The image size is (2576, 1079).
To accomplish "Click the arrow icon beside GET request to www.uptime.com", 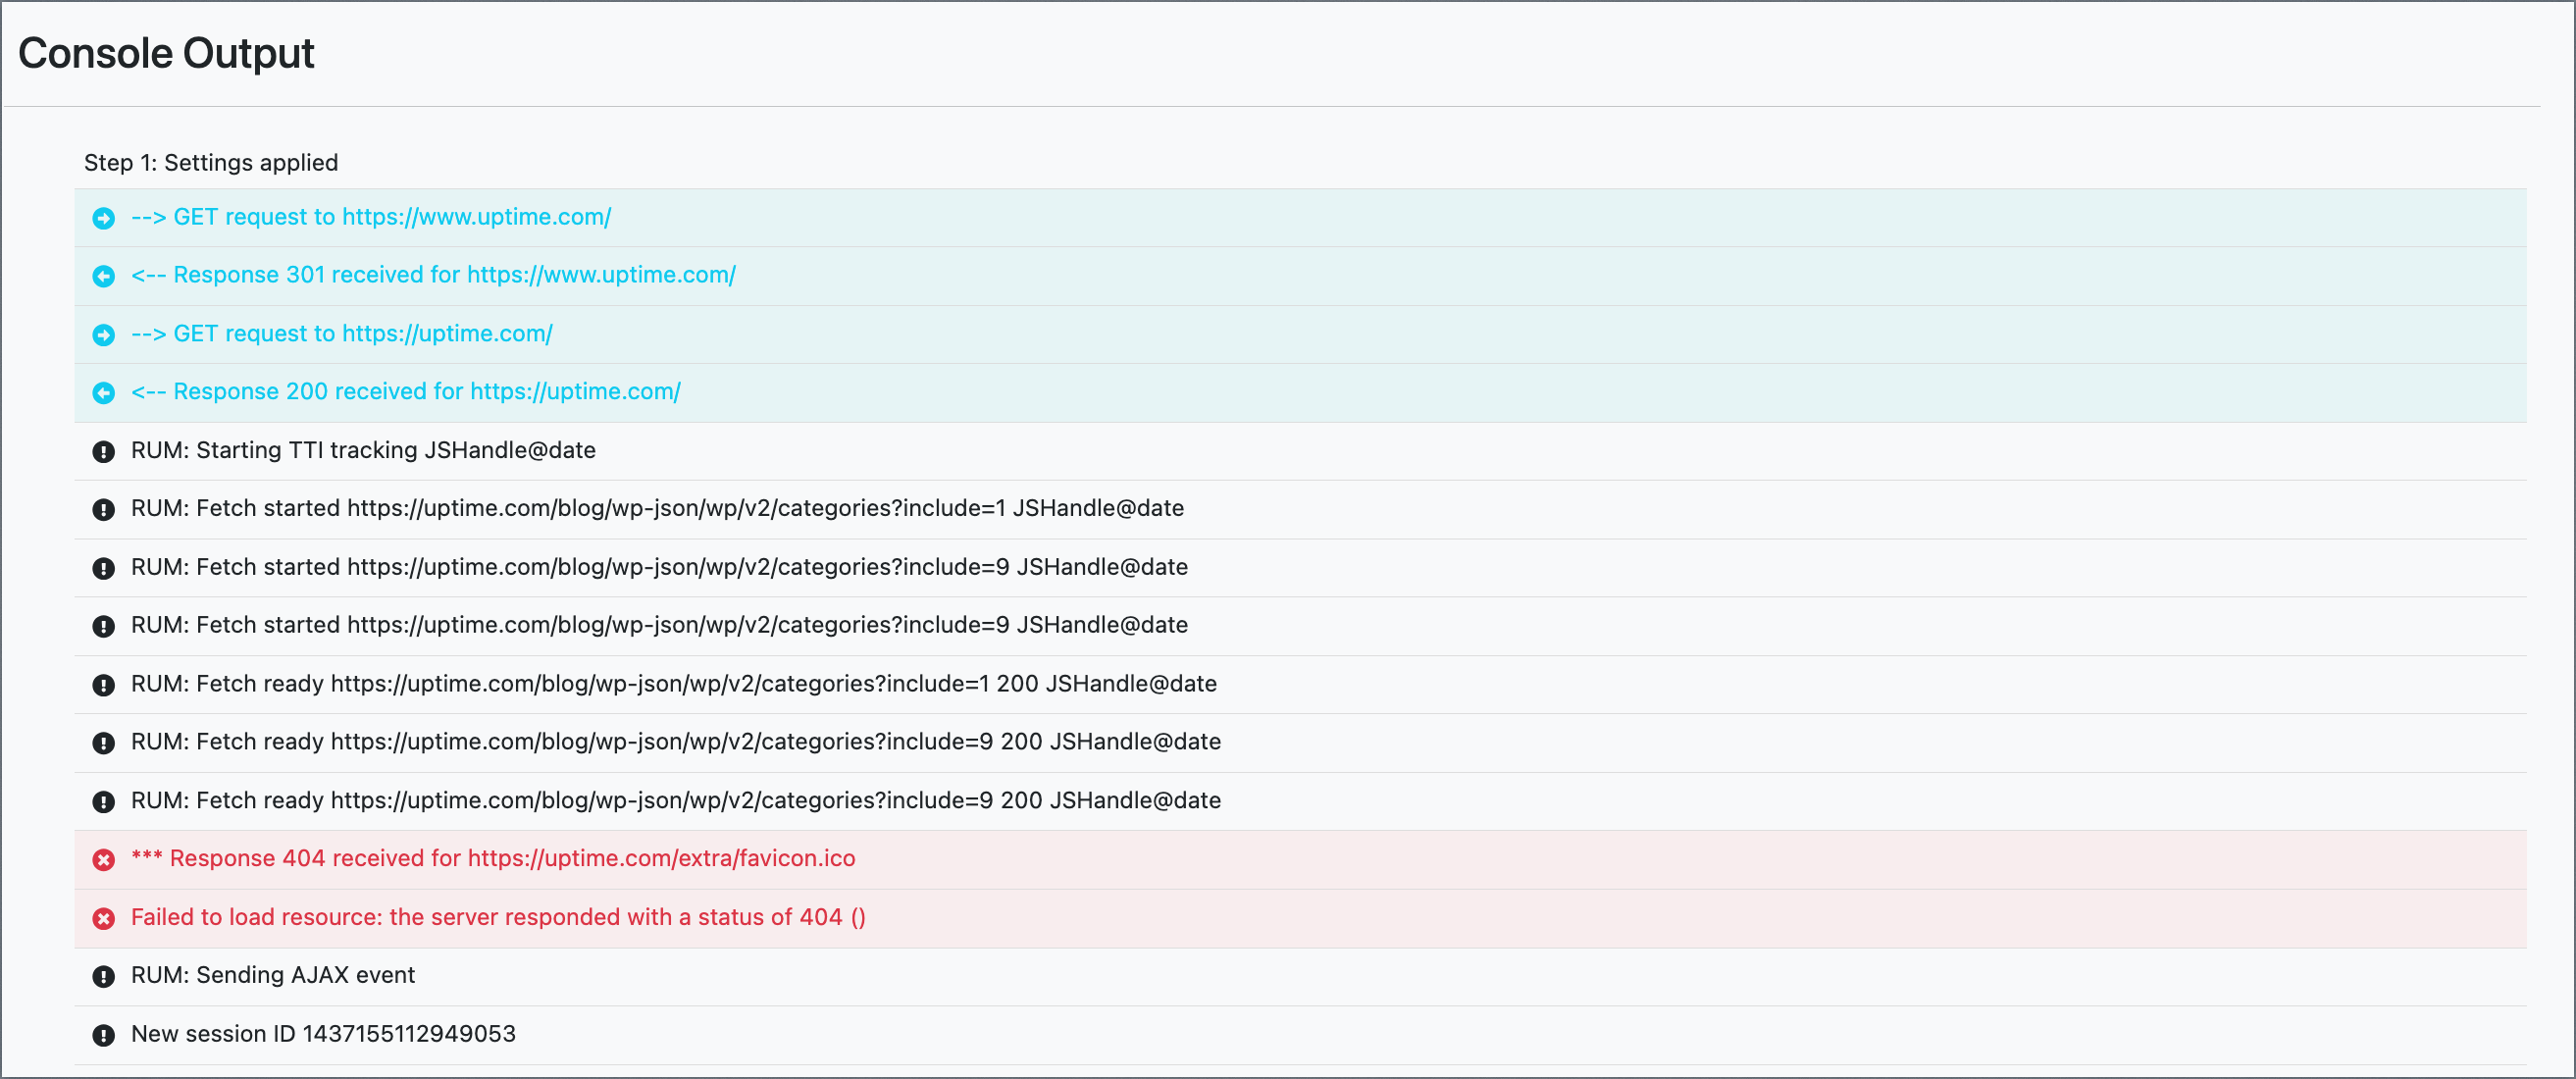I will (104, 218).
